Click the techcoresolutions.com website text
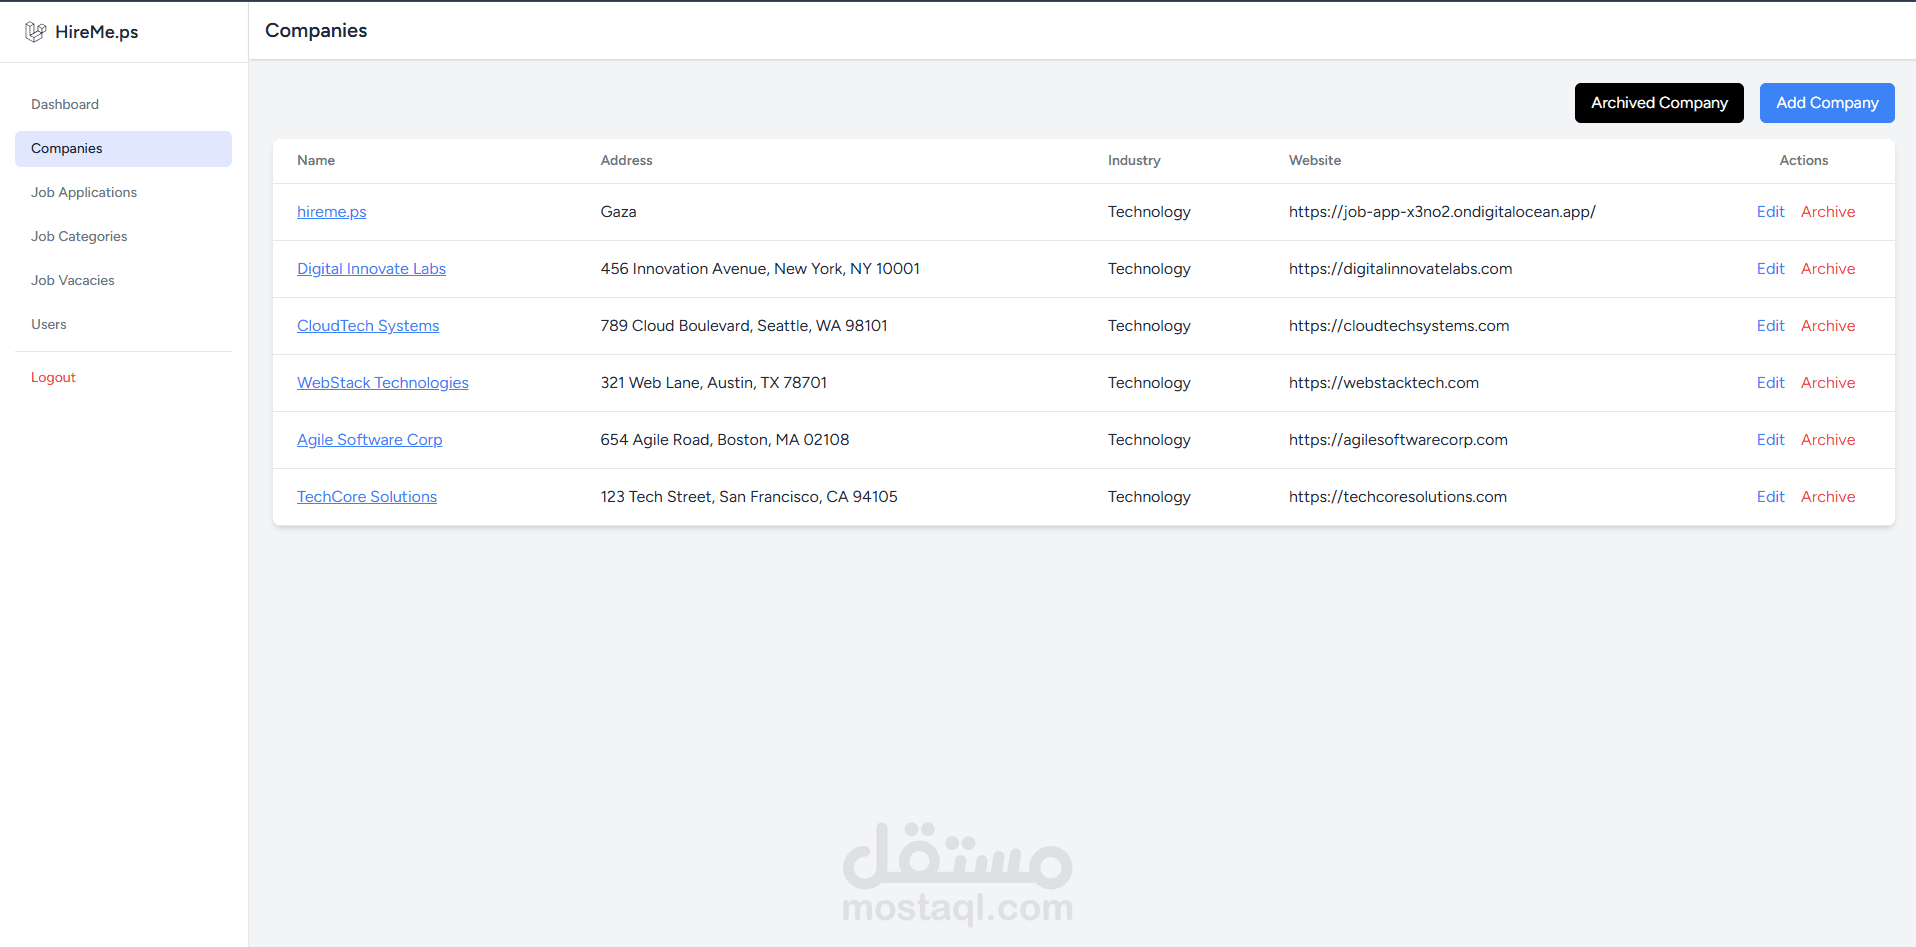The width and height of the screenshot is (1916, 947). coord(1398,497)
